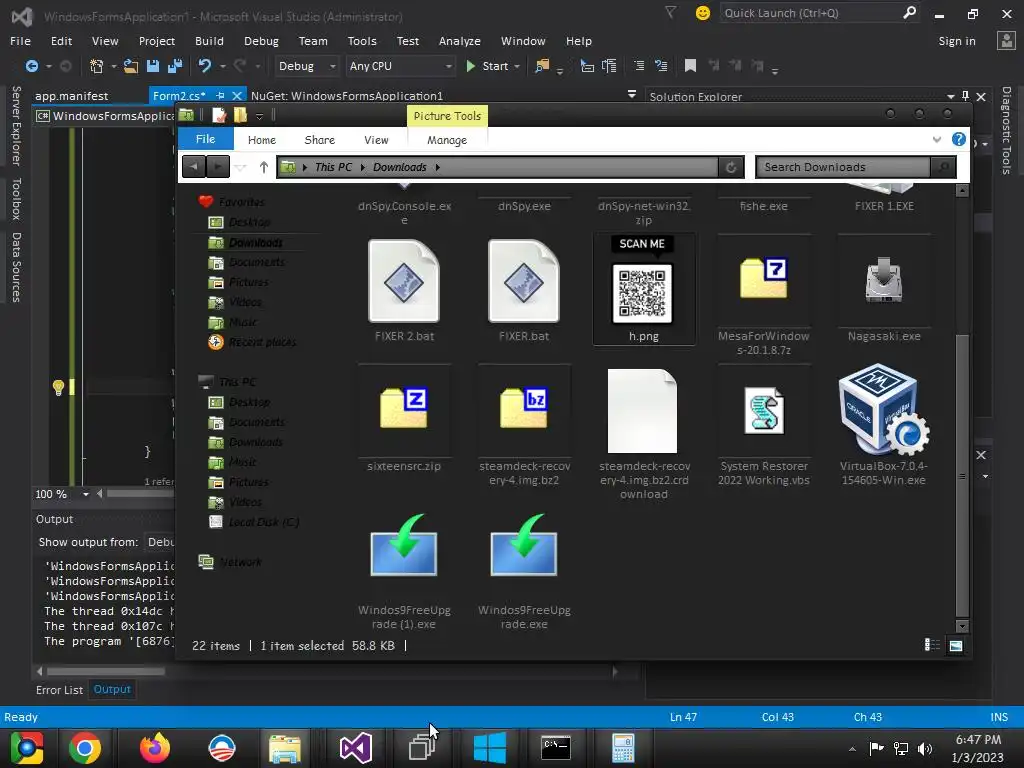
Task: Click the Command Prompt taskbar icon
Action: point(556,748)
